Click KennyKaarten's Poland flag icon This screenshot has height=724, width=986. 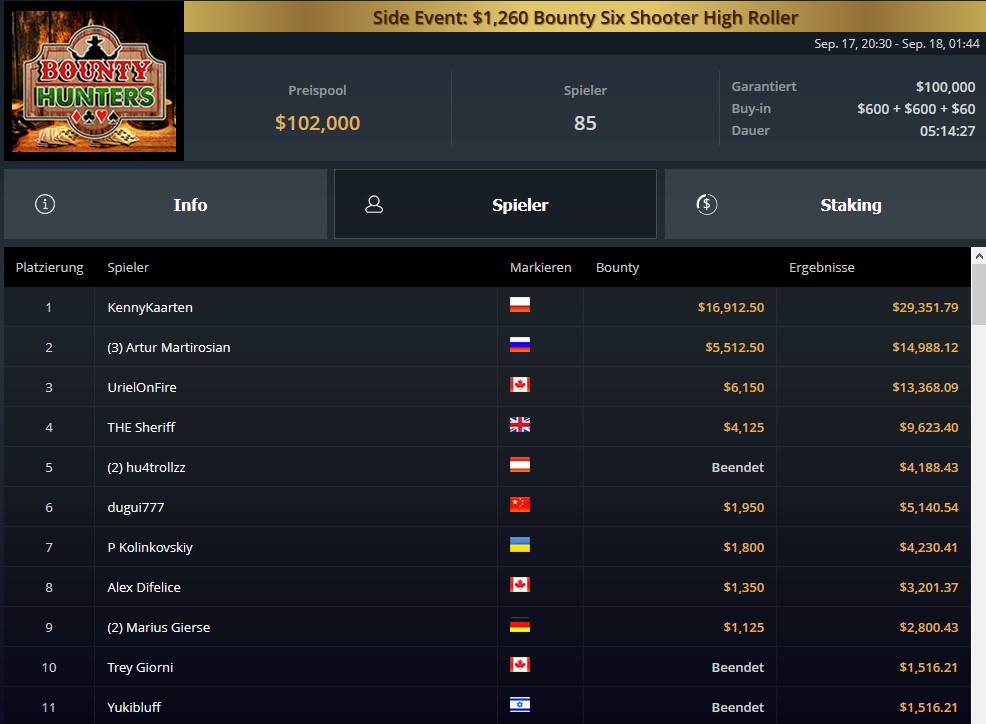click(519, 305)
